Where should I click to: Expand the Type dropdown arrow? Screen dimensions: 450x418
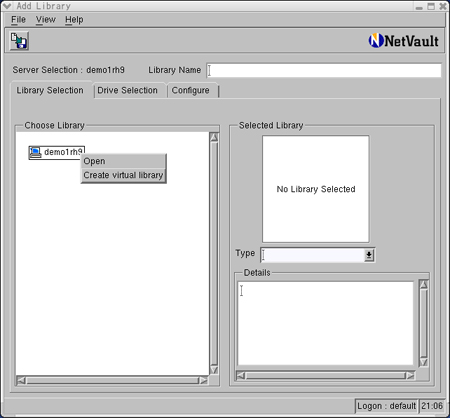(369, 255)
